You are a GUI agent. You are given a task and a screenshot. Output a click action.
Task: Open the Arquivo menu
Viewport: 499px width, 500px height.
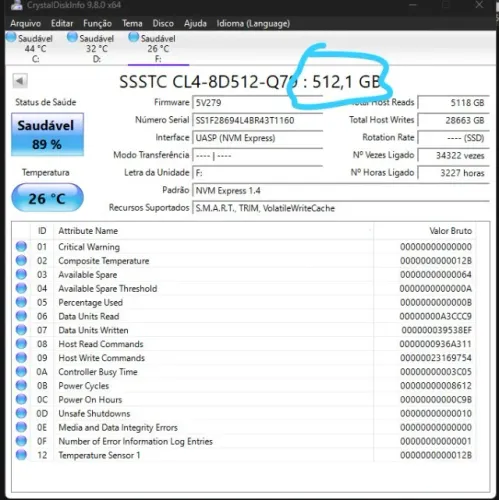25,23
